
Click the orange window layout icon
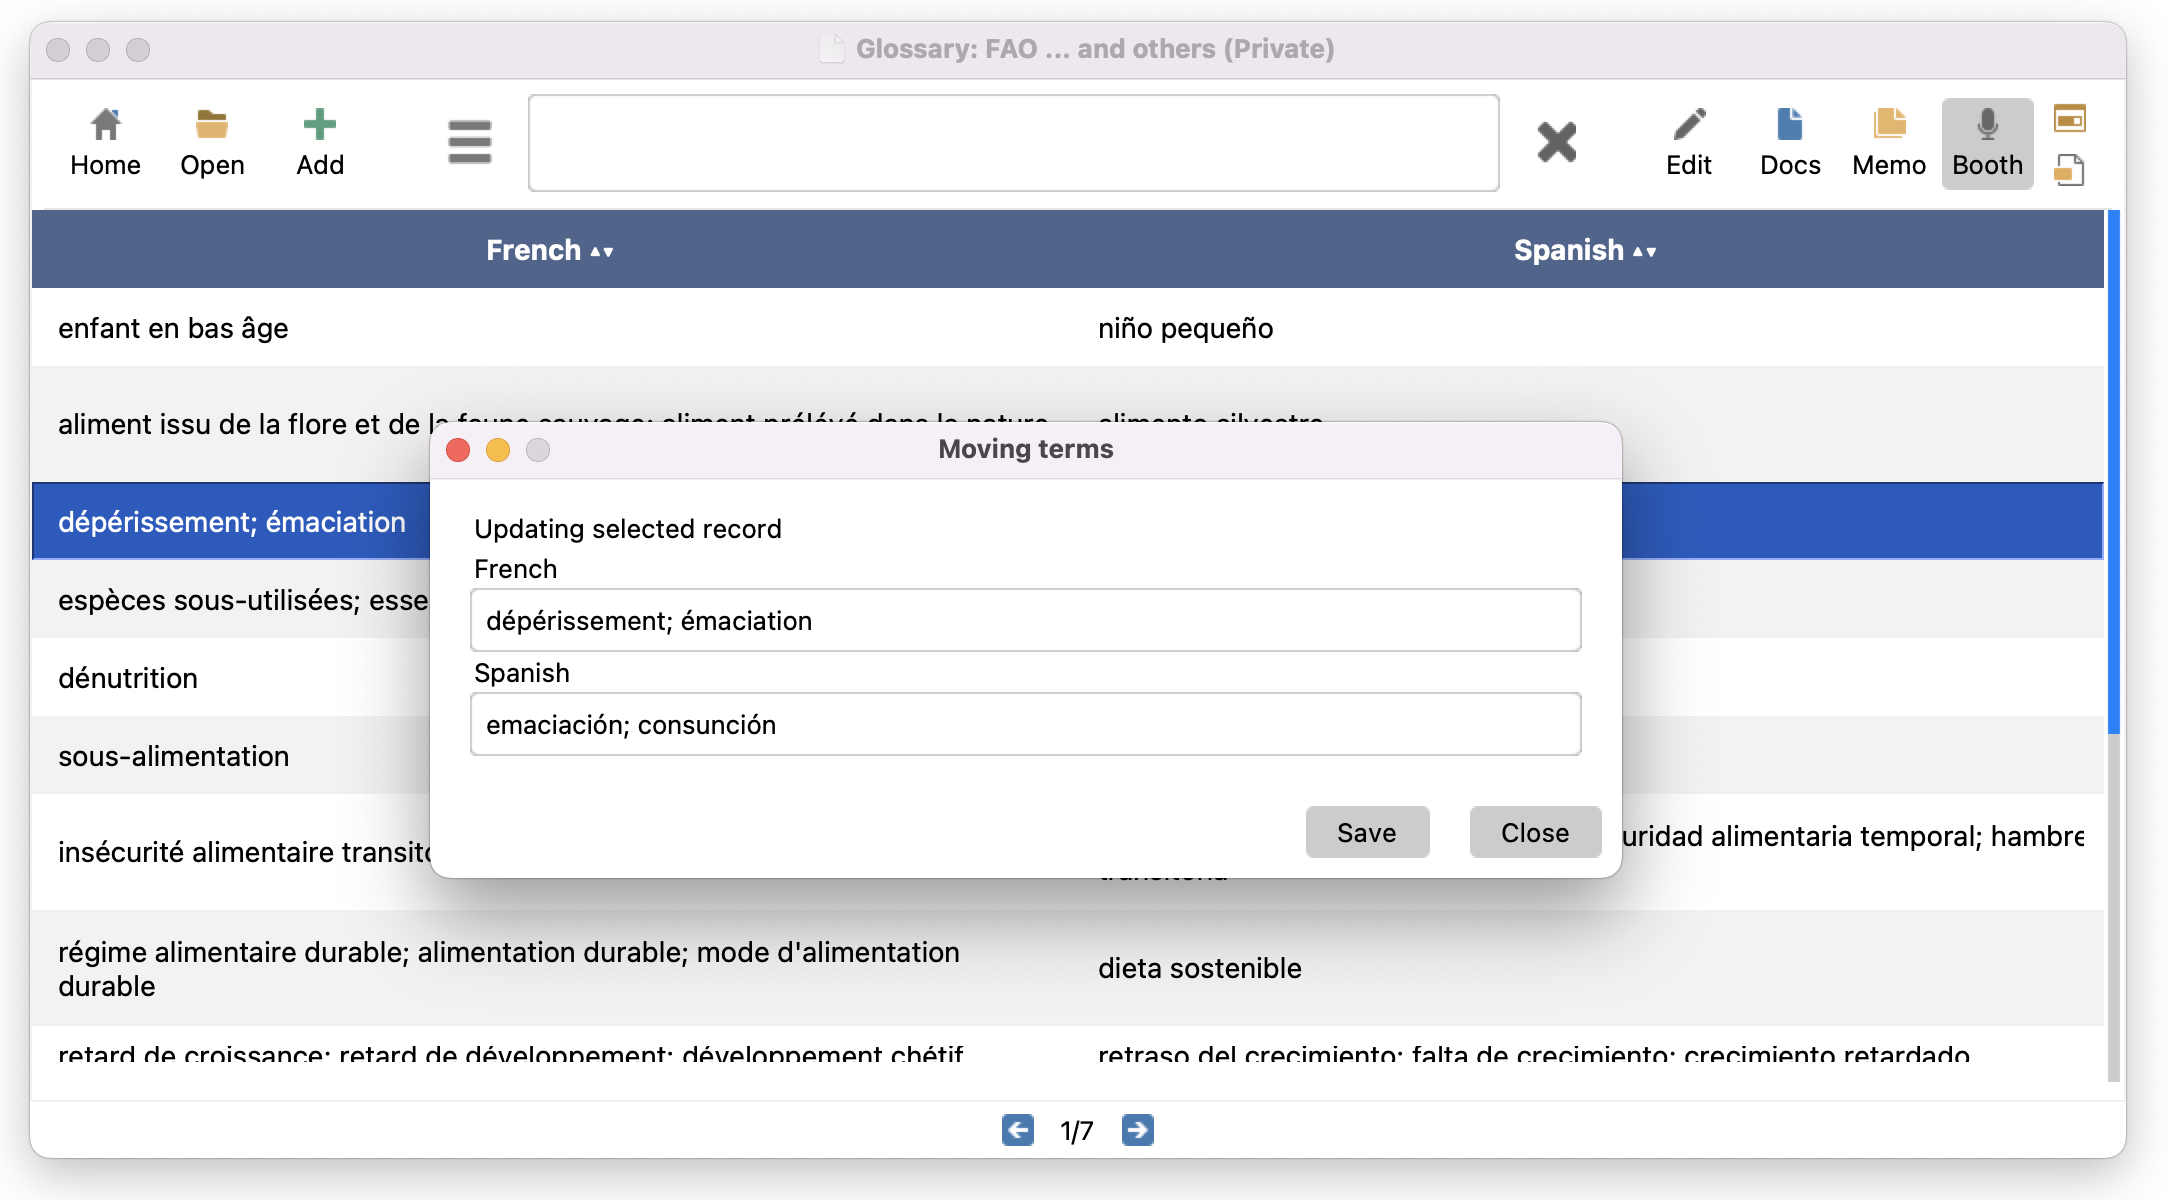(x=2069, y=118)
